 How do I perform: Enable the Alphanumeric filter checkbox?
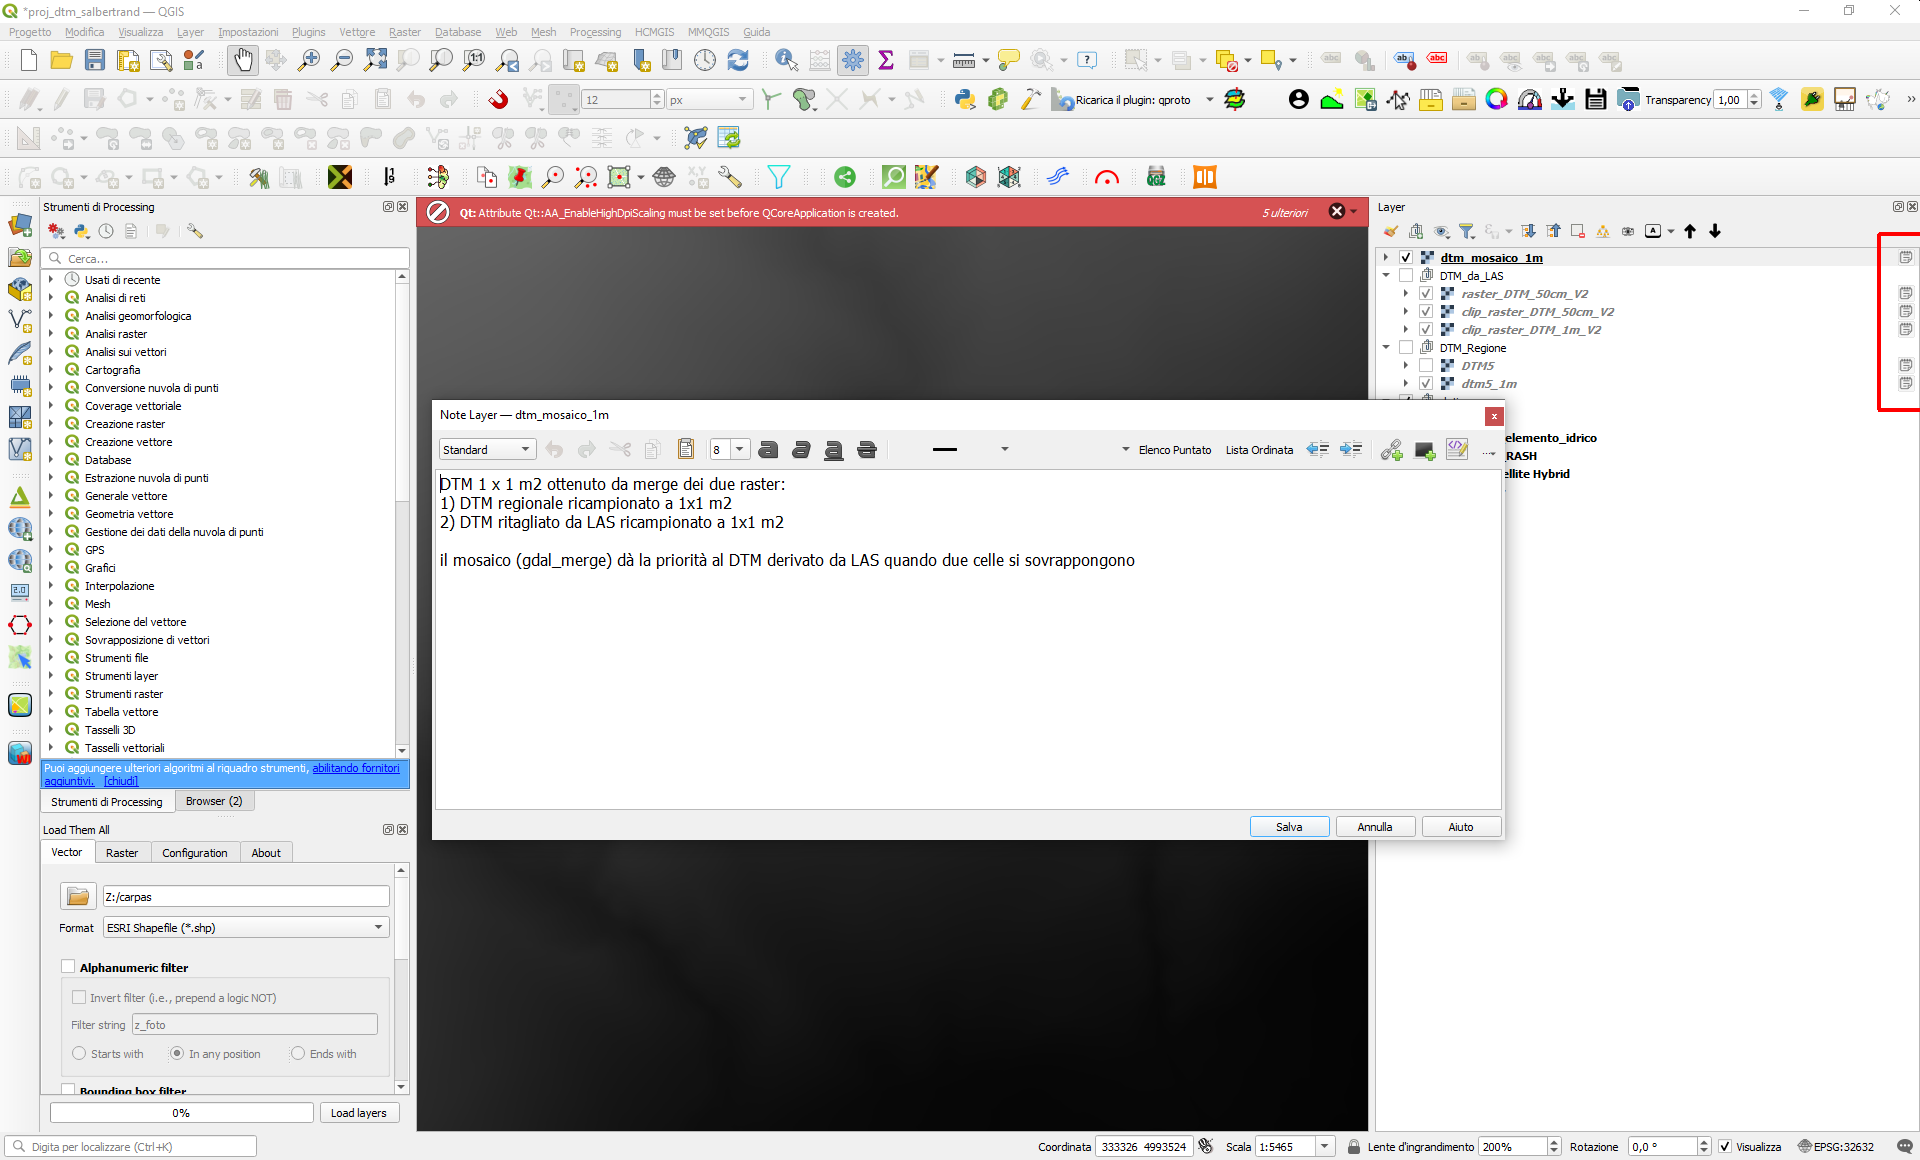click(68, 966)
